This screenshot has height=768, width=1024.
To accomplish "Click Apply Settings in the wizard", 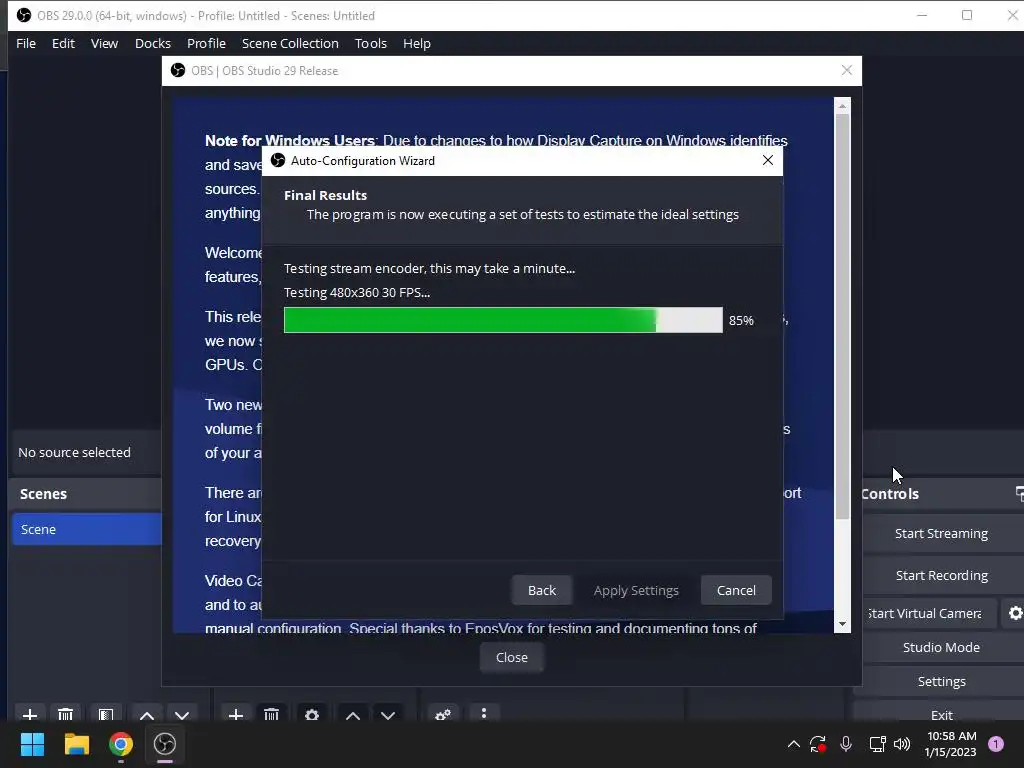I will pos(636,590).
